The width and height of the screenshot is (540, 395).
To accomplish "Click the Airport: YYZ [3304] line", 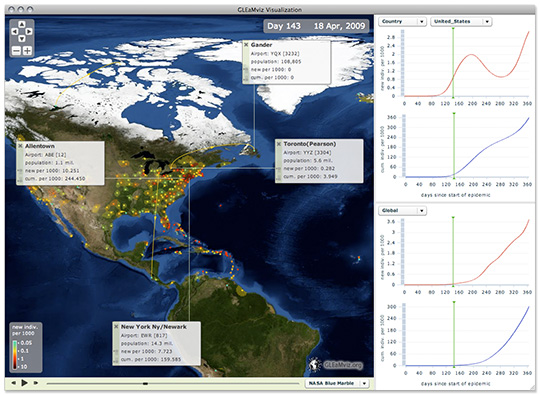I will 307,153.
